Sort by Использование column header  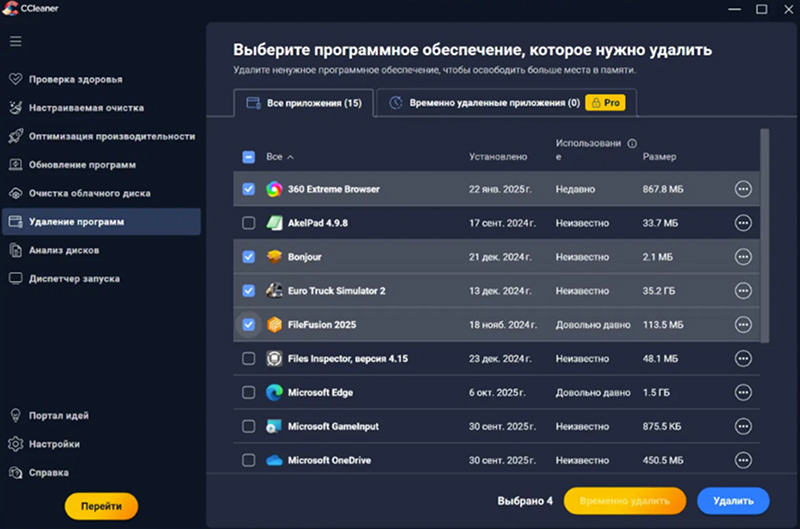click(x=588, y=150)
